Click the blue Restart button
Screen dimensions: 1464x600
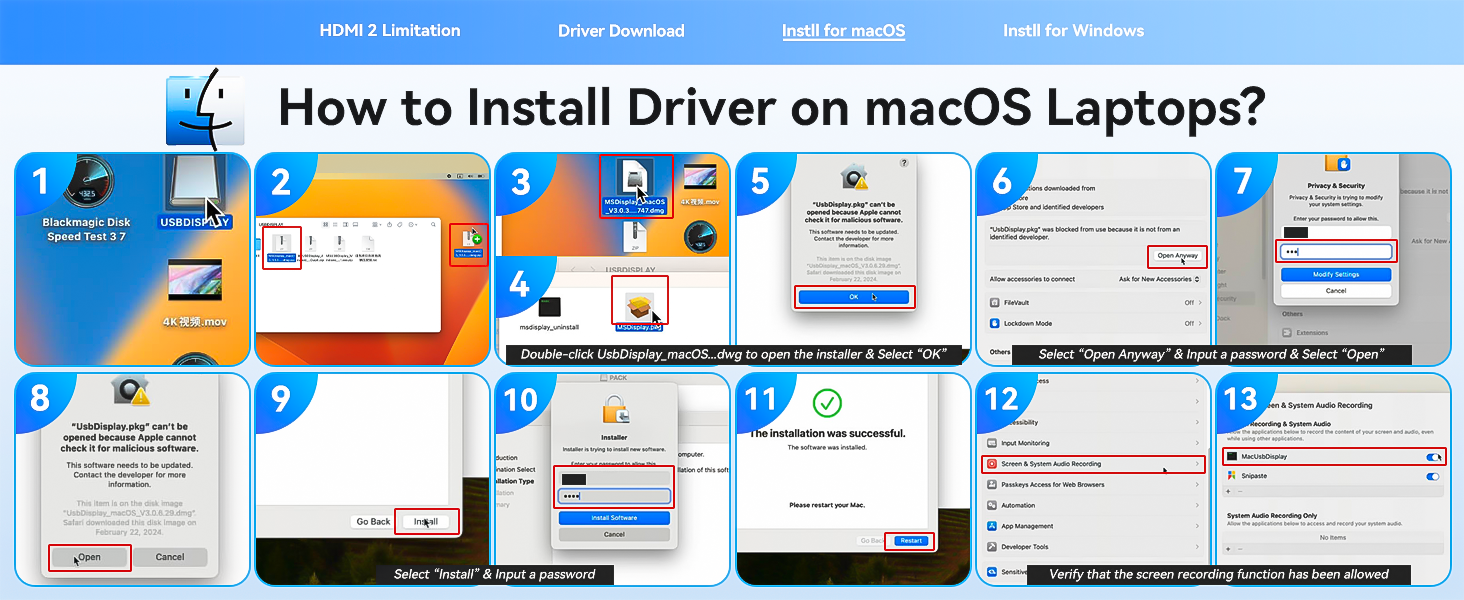(x=910, y=541)
